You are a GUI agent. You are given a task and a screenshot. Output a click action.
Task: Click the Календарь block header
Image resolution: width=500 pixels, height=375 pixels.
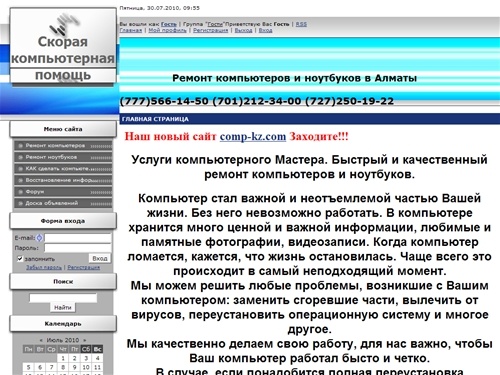tap(63, 324)
